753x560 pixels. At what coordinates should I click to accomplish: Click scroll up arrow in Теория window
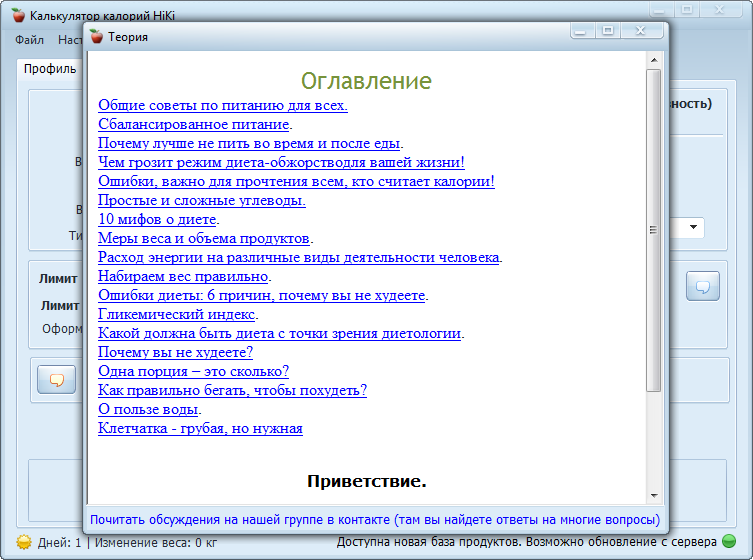[x=654, y=61]
